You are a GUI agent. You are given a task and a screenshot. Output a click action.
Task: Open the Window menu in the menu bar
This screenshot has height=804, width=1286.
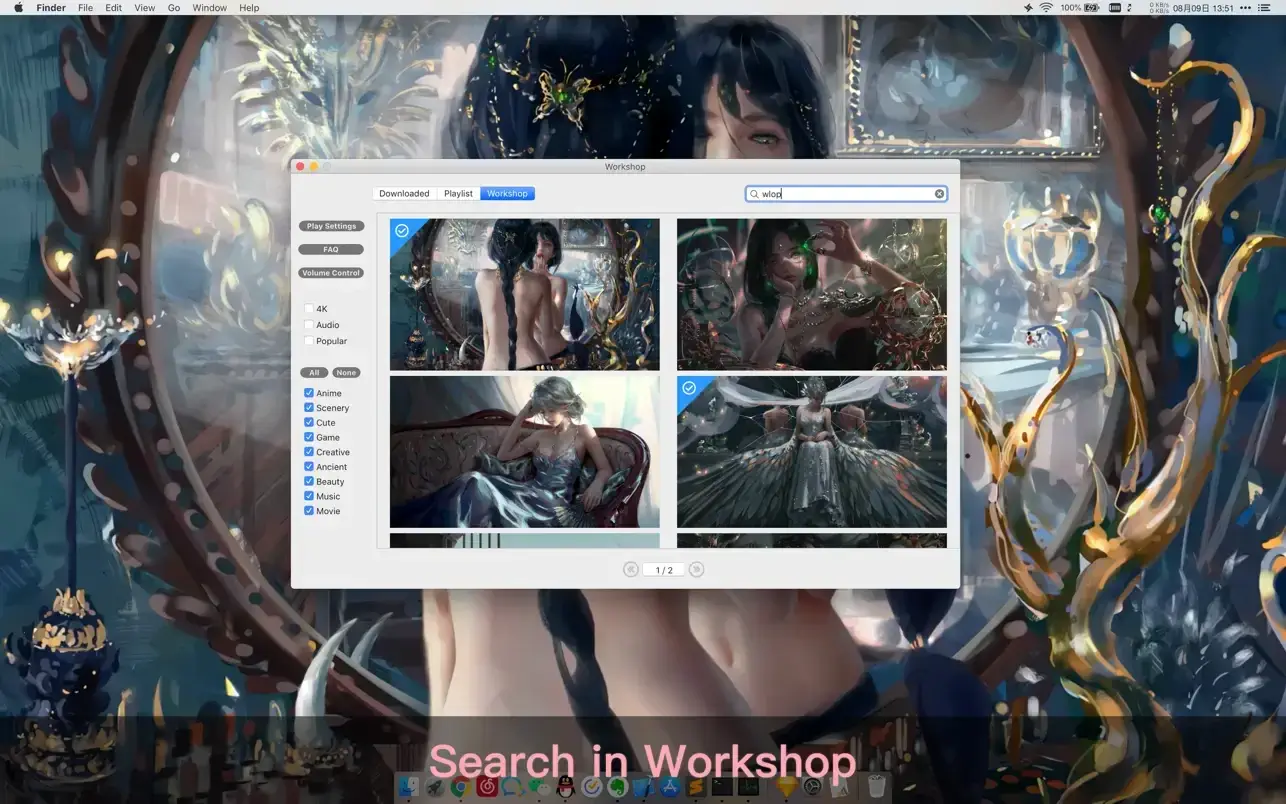[x=209, y=8]
